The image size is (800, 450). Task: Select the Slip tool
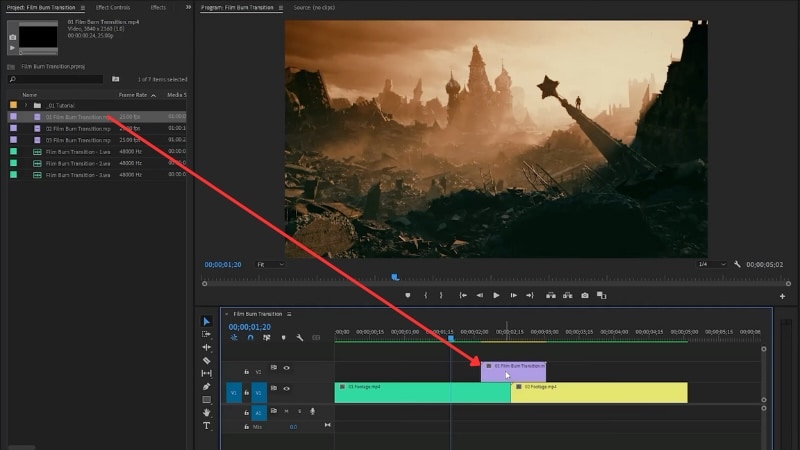pos(207,373)
